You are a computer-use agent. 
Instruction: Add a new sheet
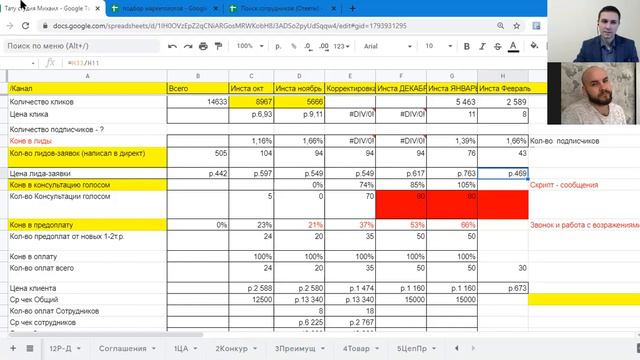tap(13, 348)
